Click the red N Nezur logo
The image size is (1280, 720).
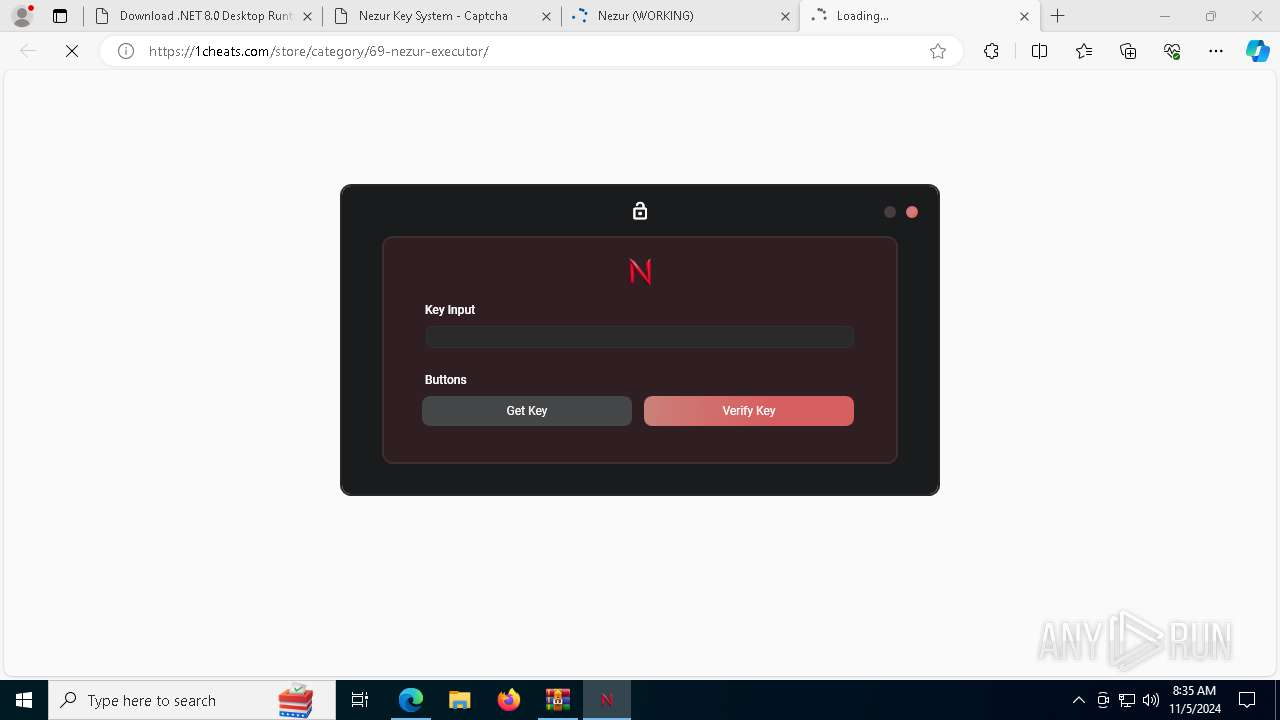[x=641, y=271]
